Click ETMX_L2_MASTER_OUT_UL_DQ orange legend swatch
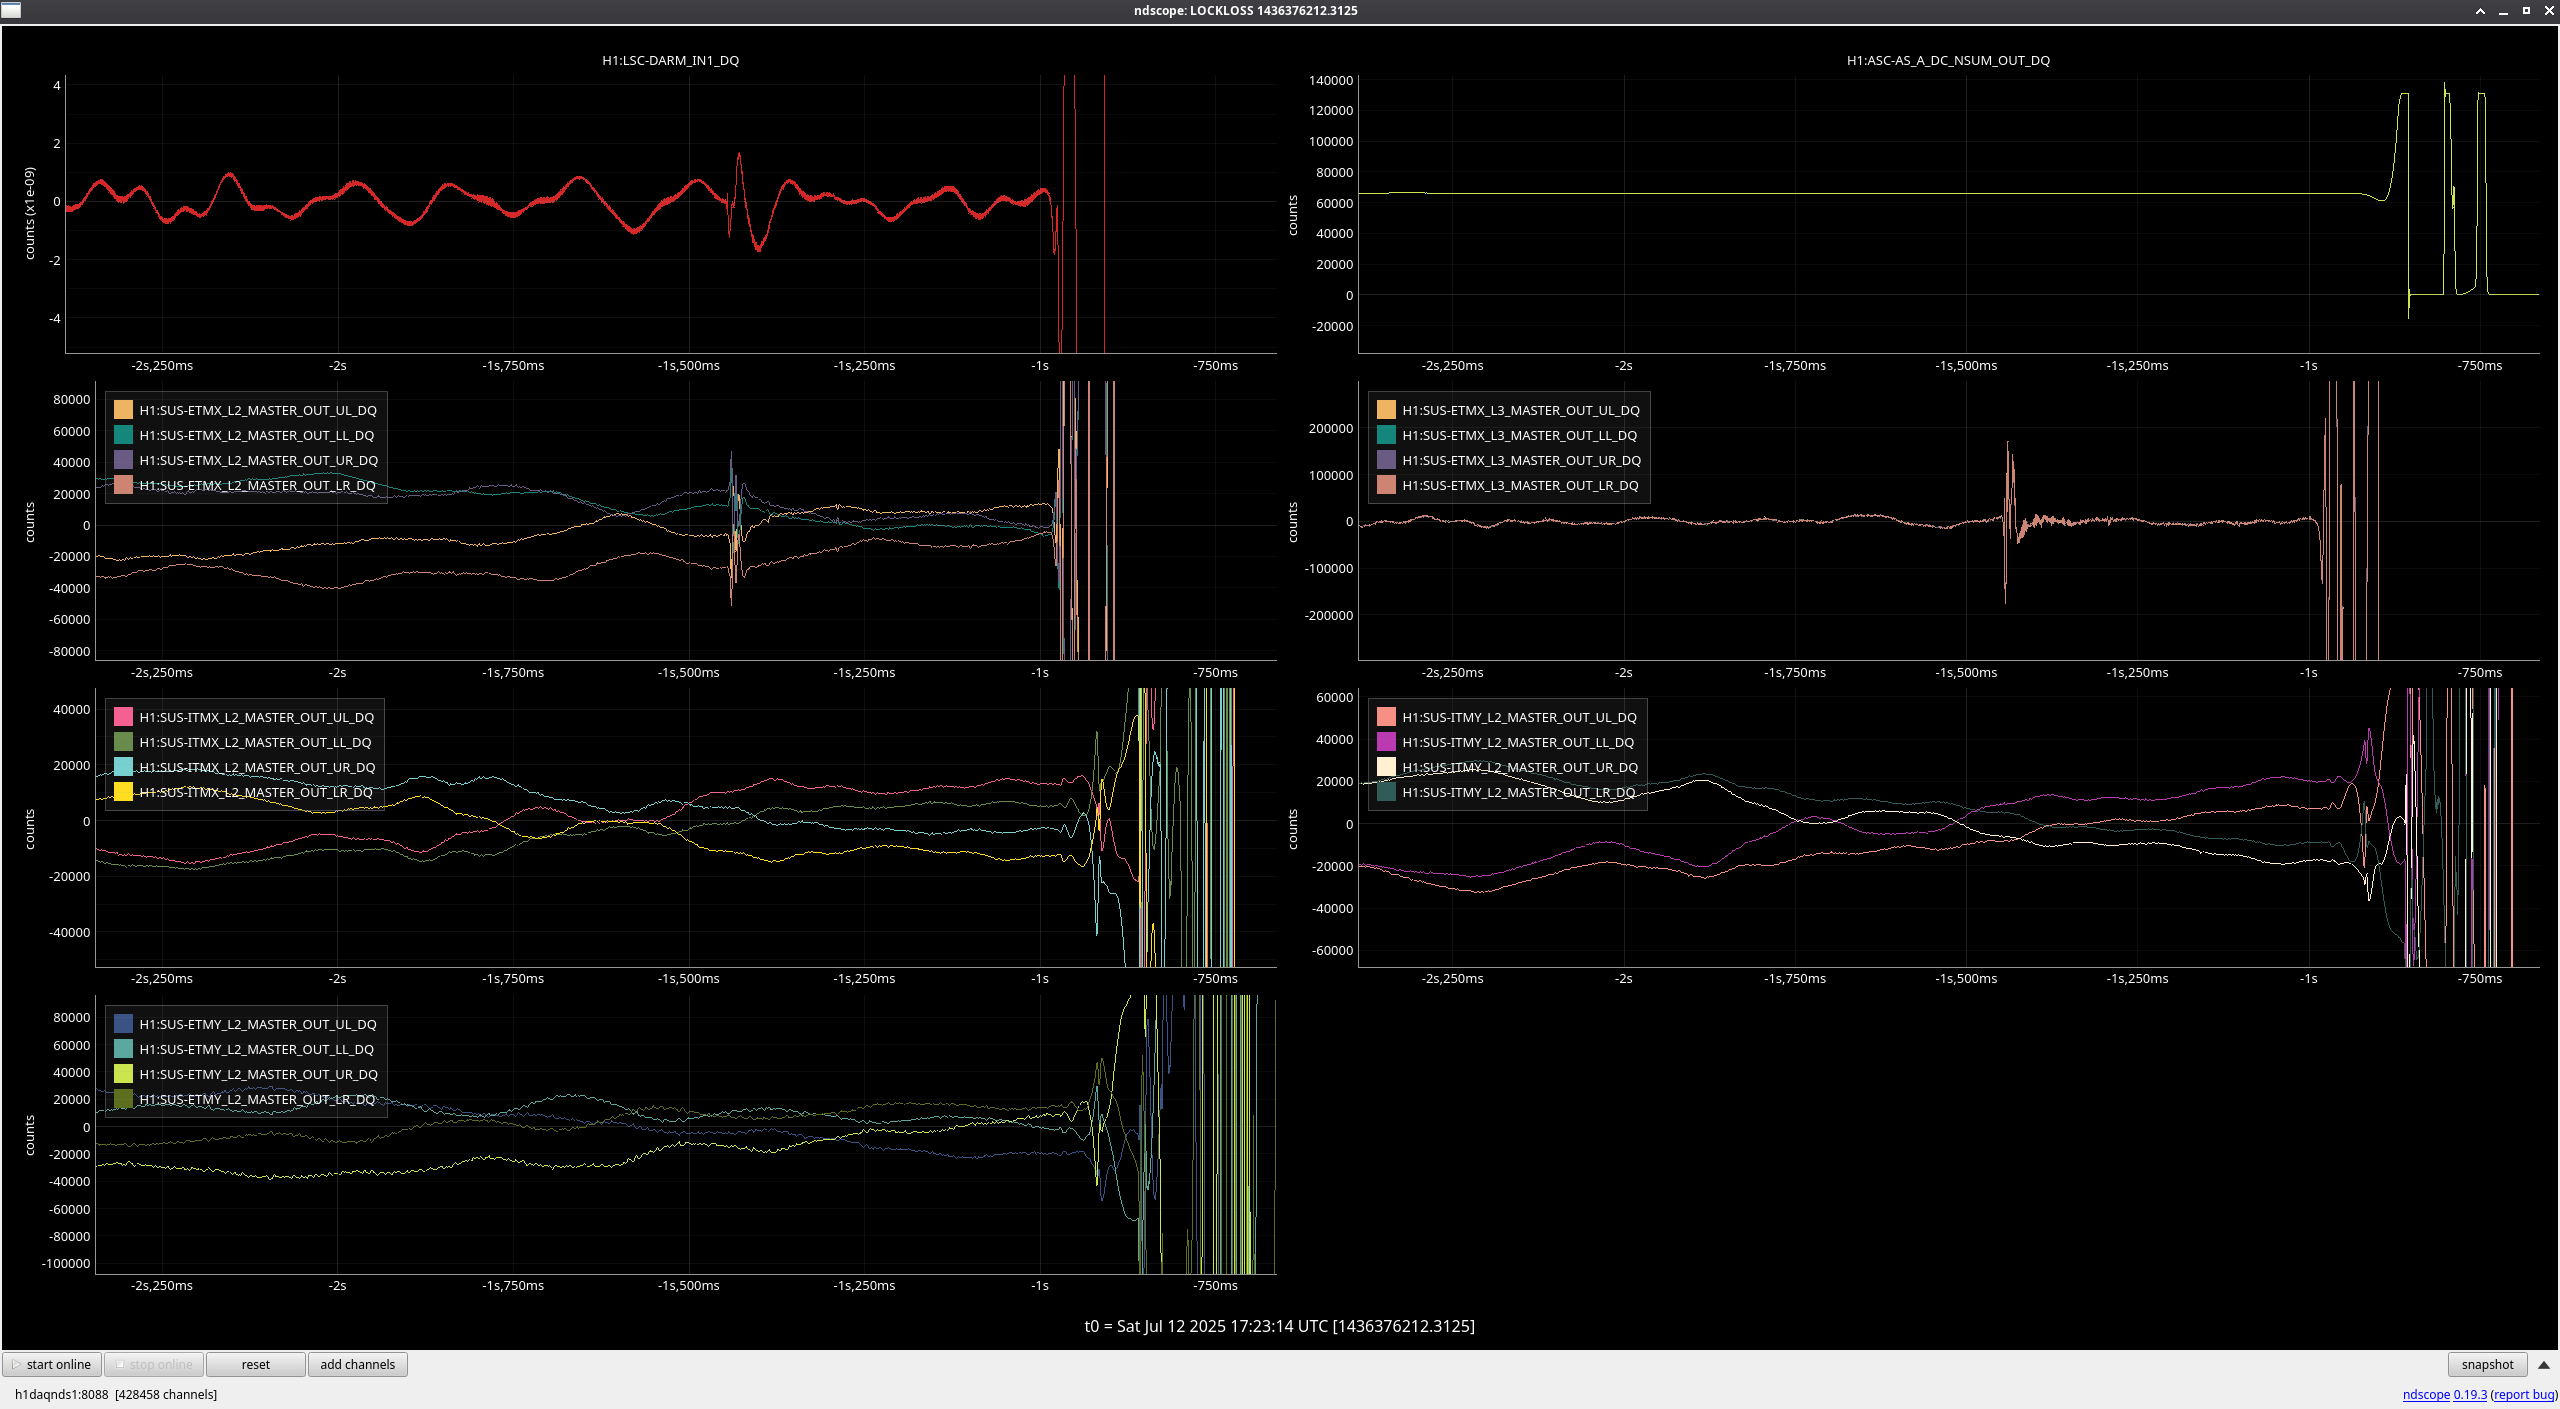The image size is (2560, 1409). click(123, 410)
